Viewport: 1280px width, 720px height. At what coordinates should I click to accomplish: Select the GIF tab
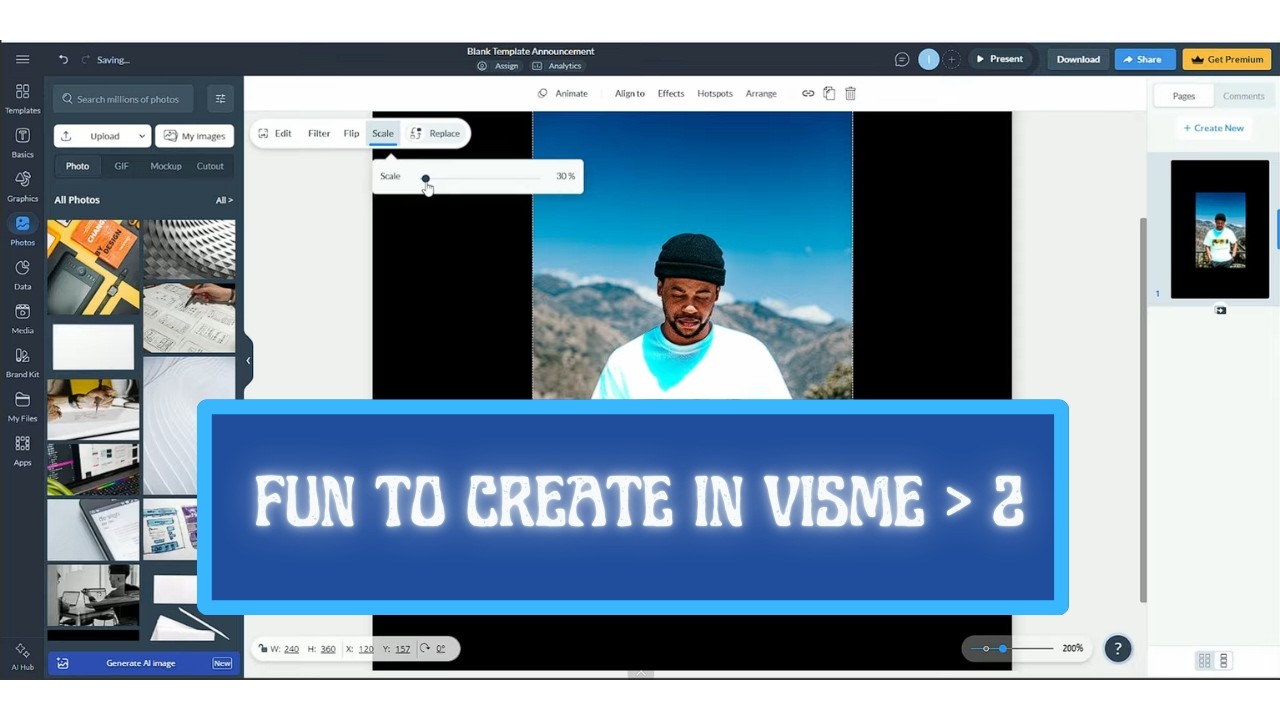pyautogui.click(x=121, y=166)
